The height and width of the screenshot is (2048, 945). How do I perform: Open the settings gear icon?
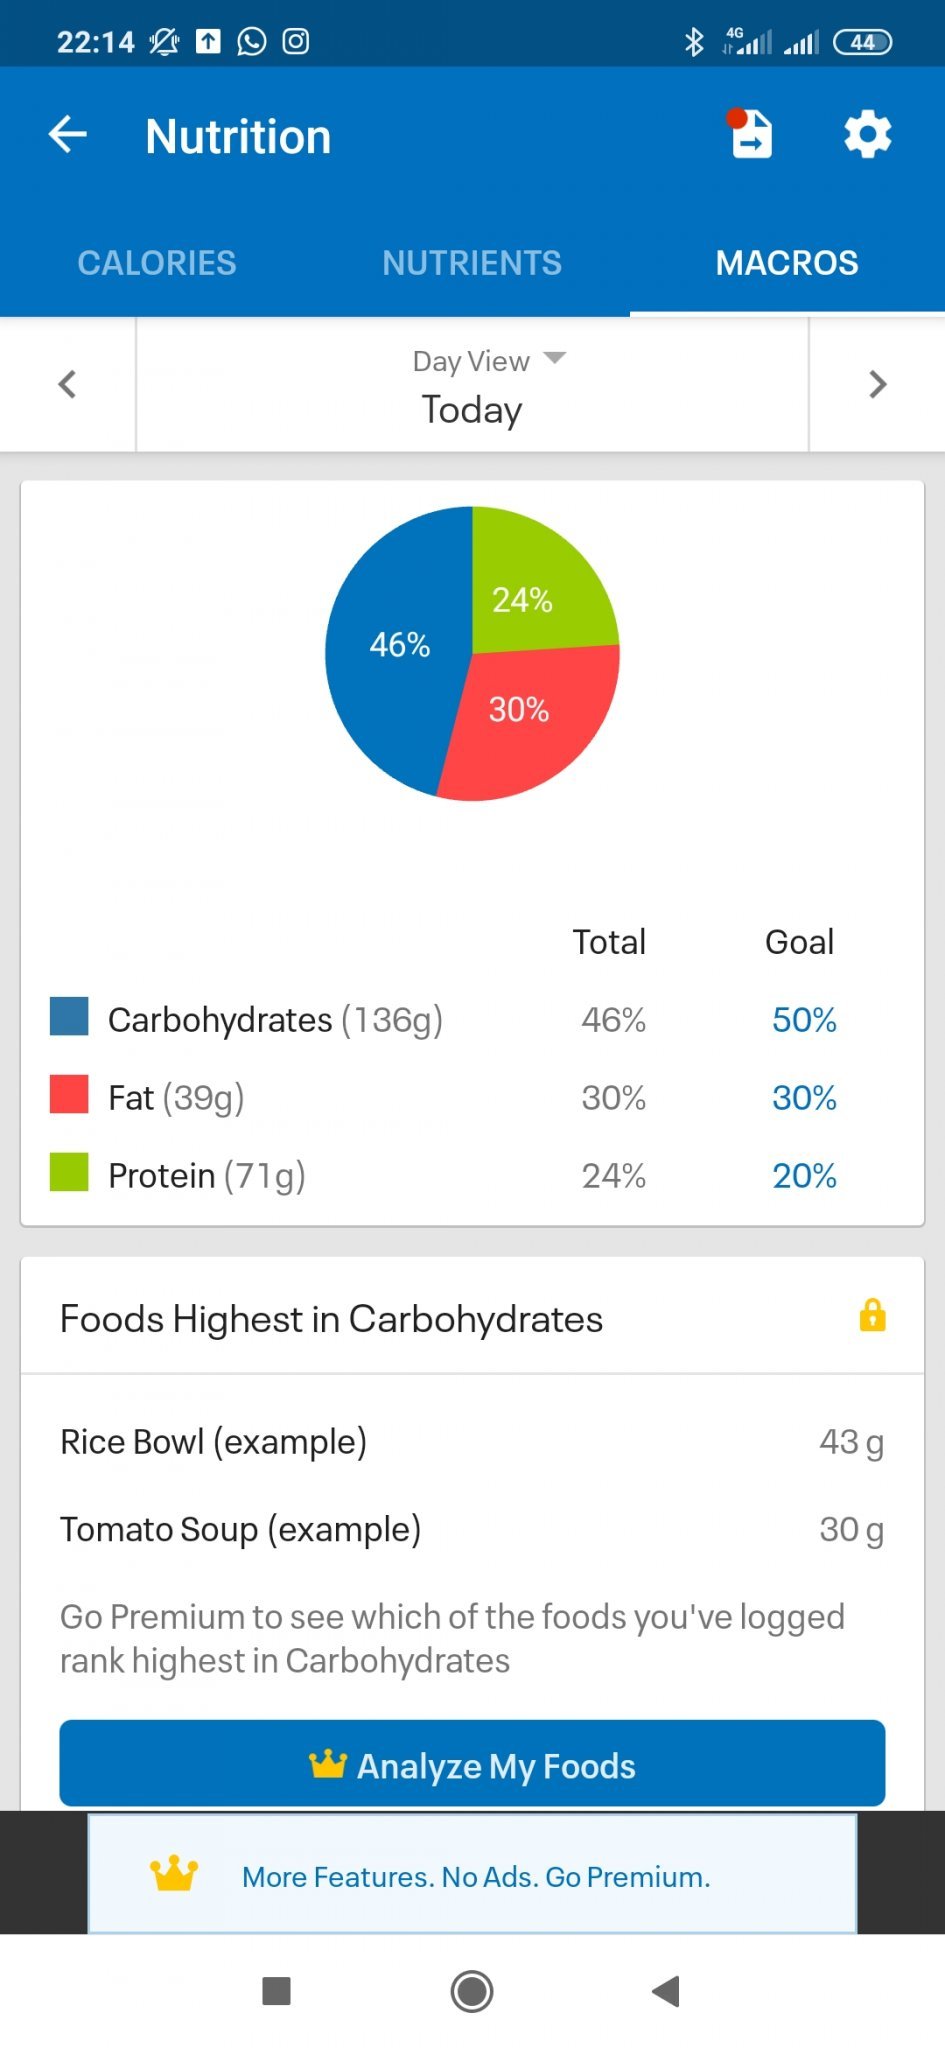867,135
